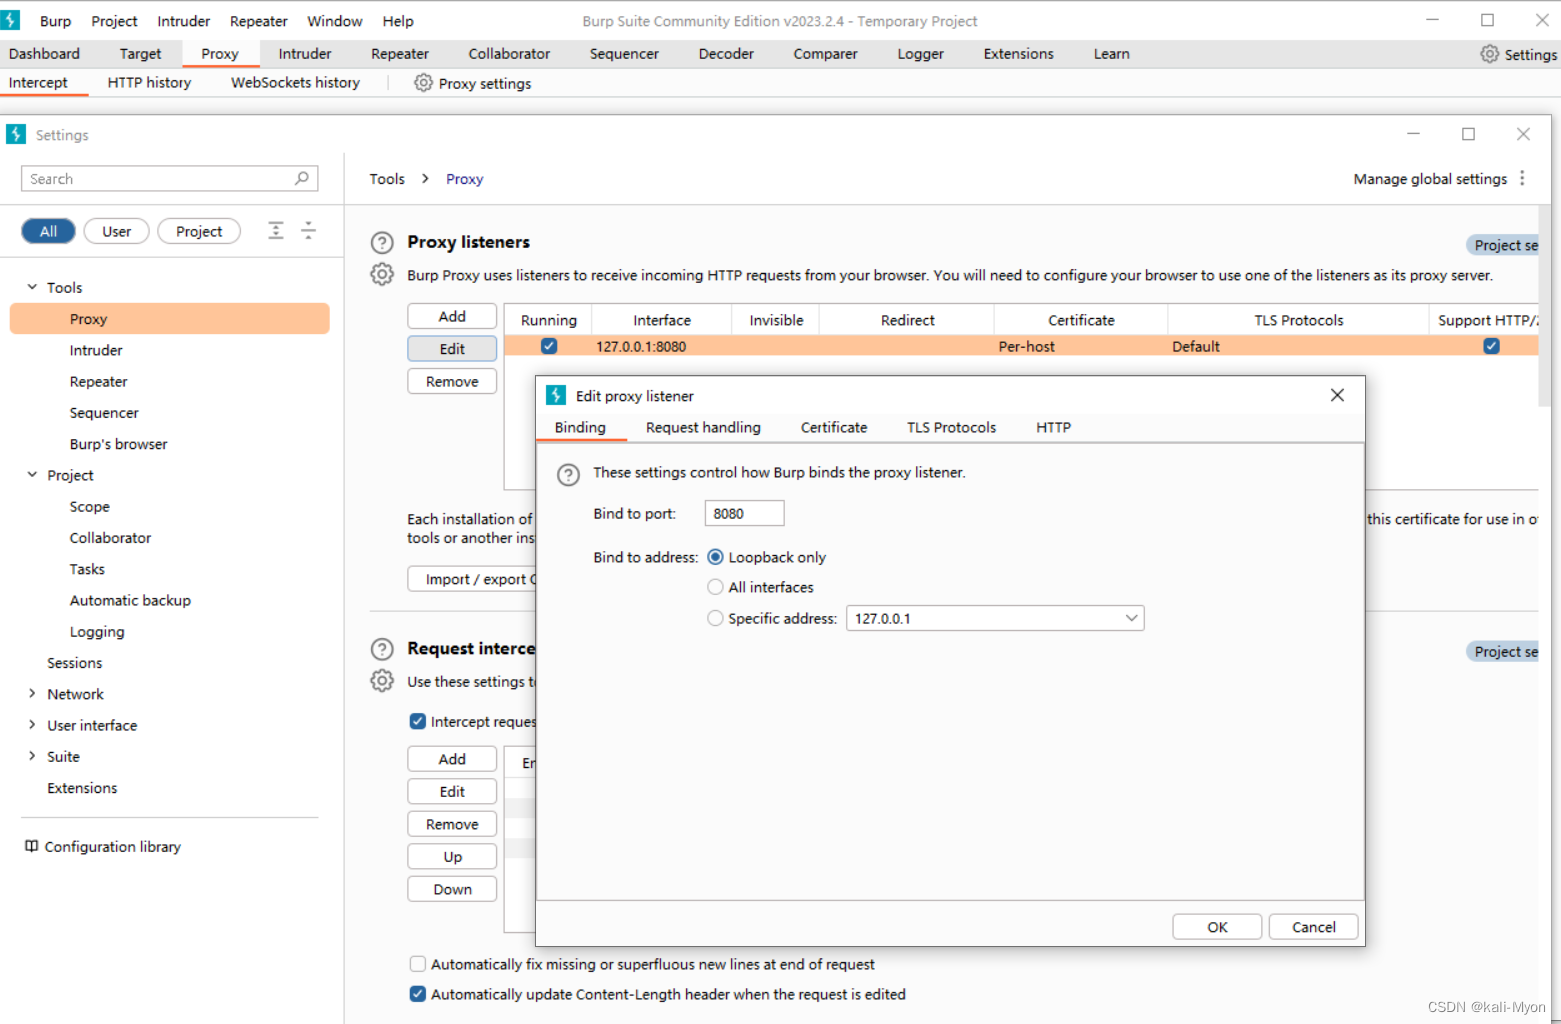Click Cancel in Edit proxy listener dialog

[1313, 927]
